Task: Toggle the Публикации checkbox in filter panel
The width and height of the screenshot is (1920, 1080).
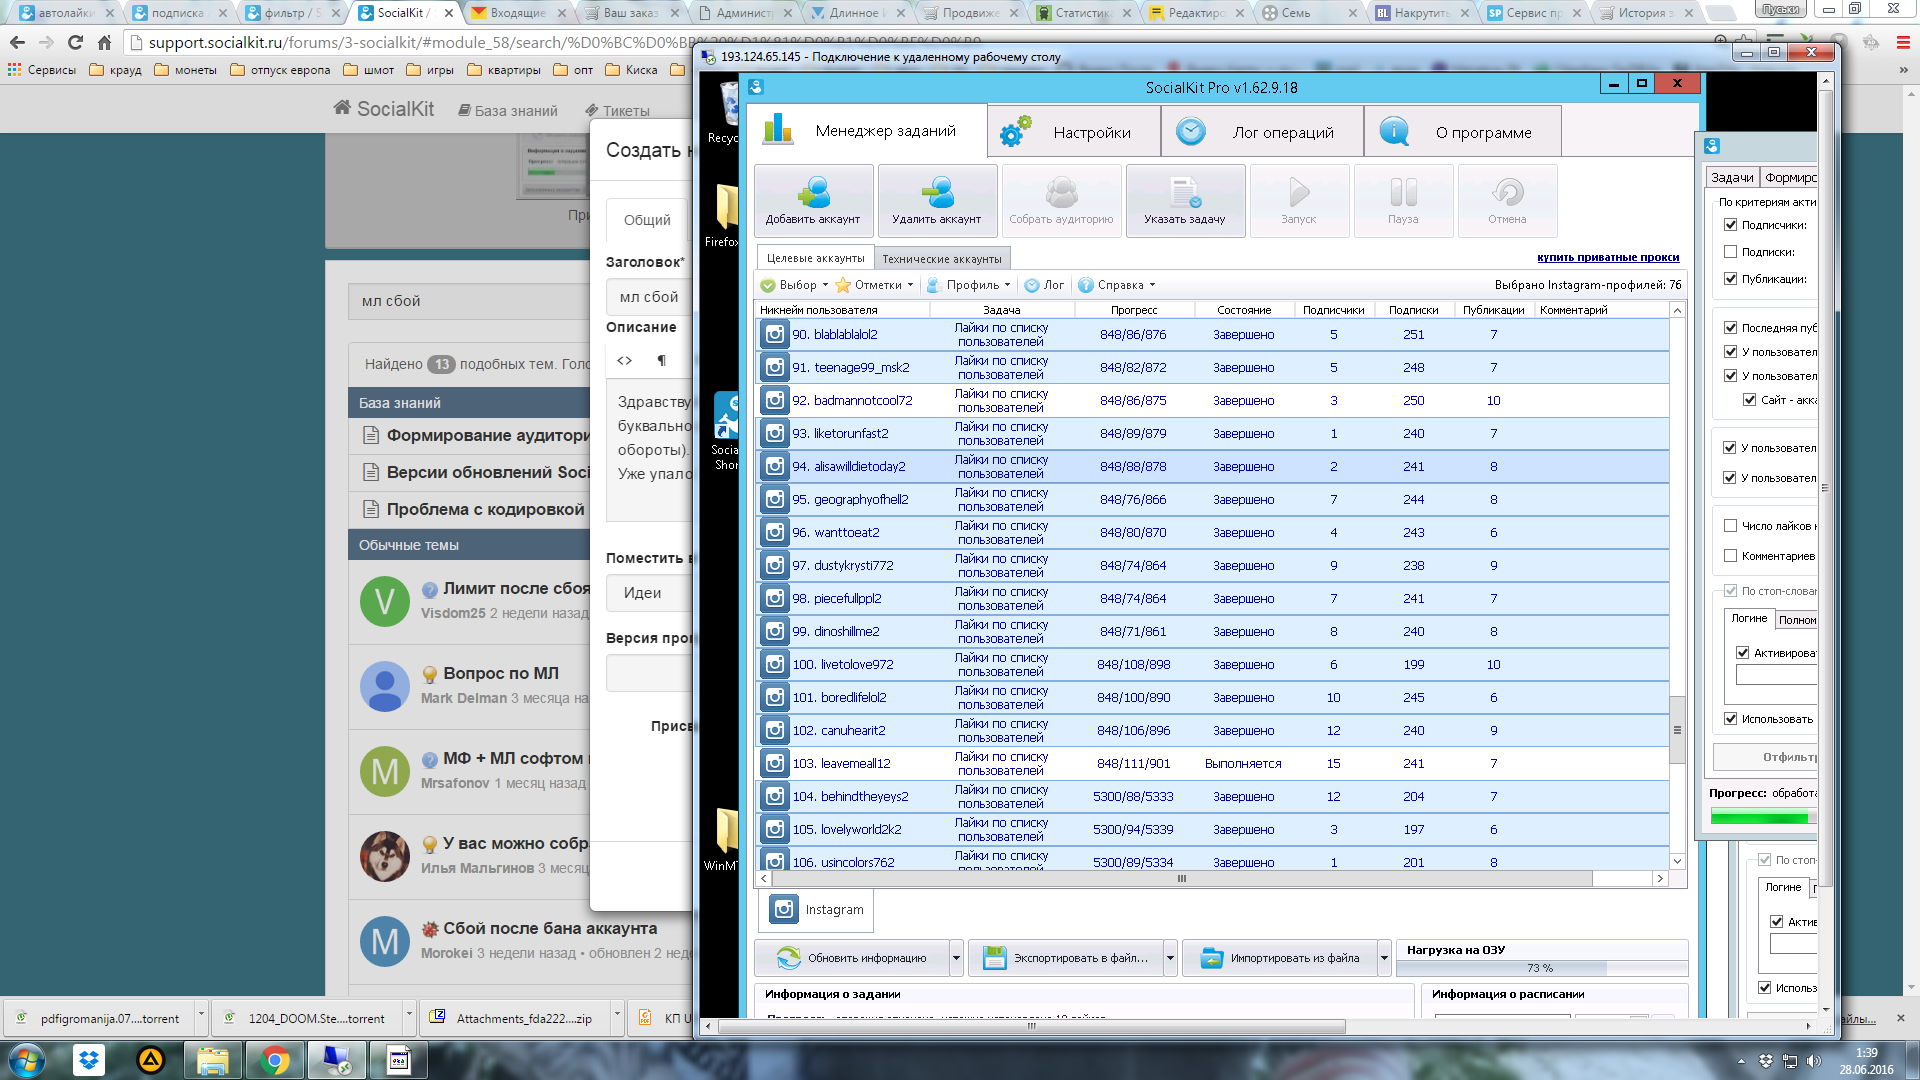Action: click(x=1731, y=279)
